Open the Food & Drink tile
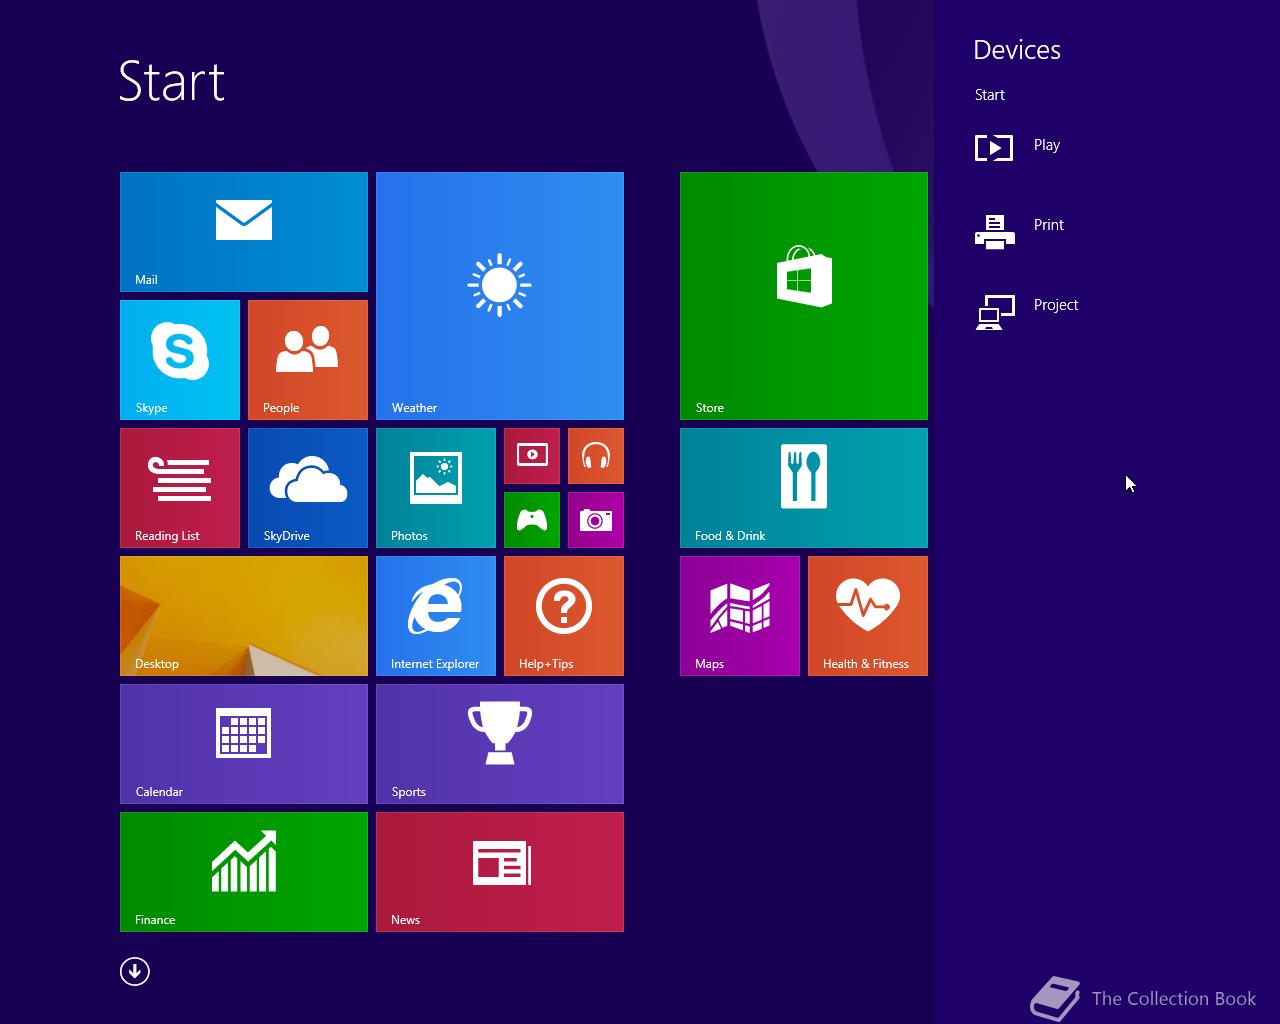 click(804, 488)
